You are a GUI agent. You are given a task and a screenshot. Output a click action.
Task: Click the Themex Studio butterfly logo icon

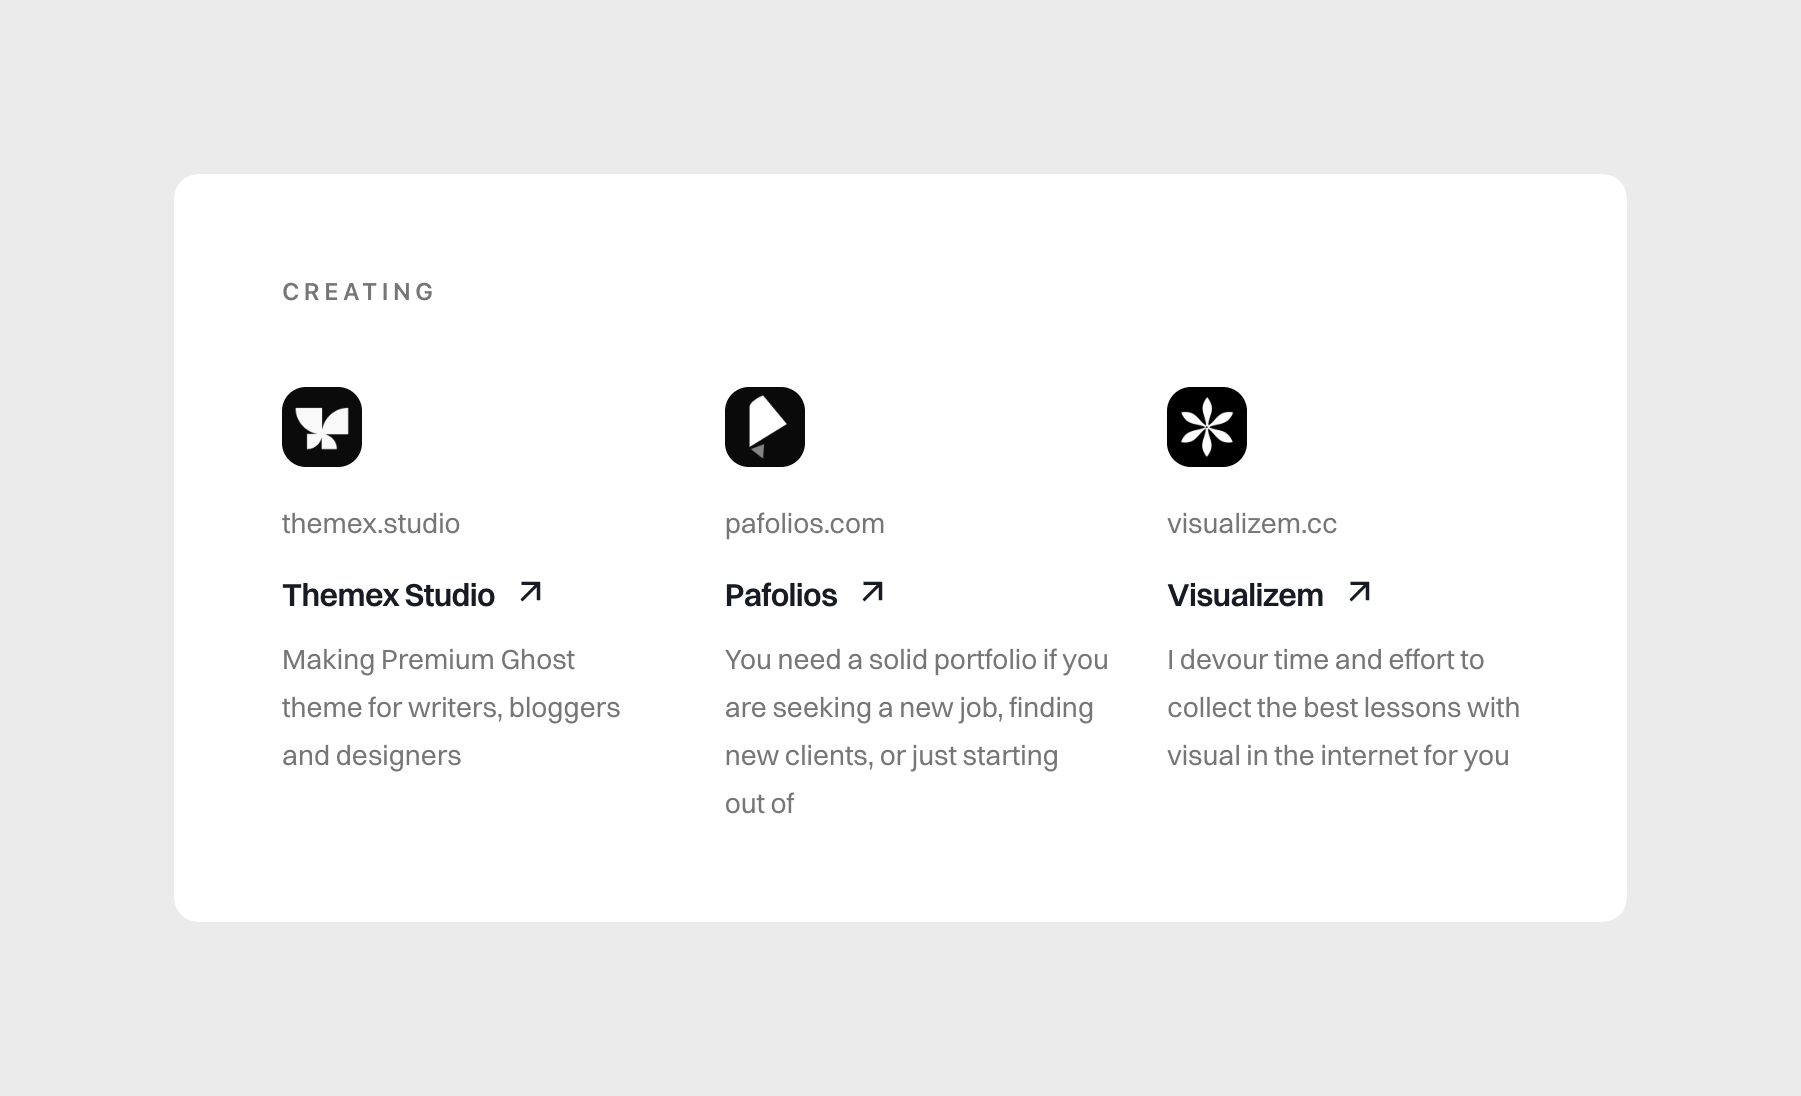coord(322,426)
